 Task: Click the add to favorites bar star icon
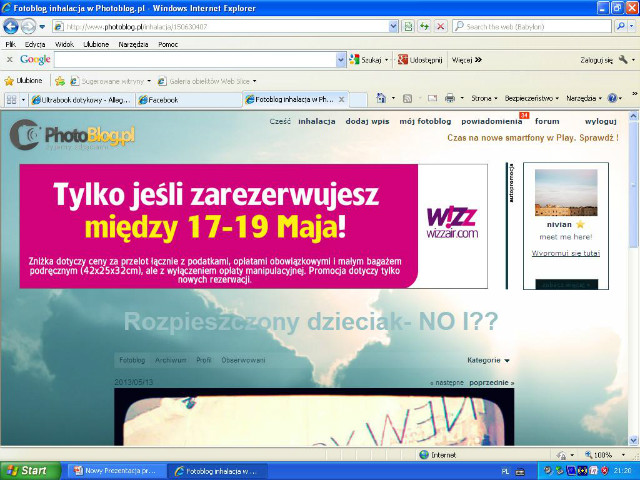(x=60, y=81)
